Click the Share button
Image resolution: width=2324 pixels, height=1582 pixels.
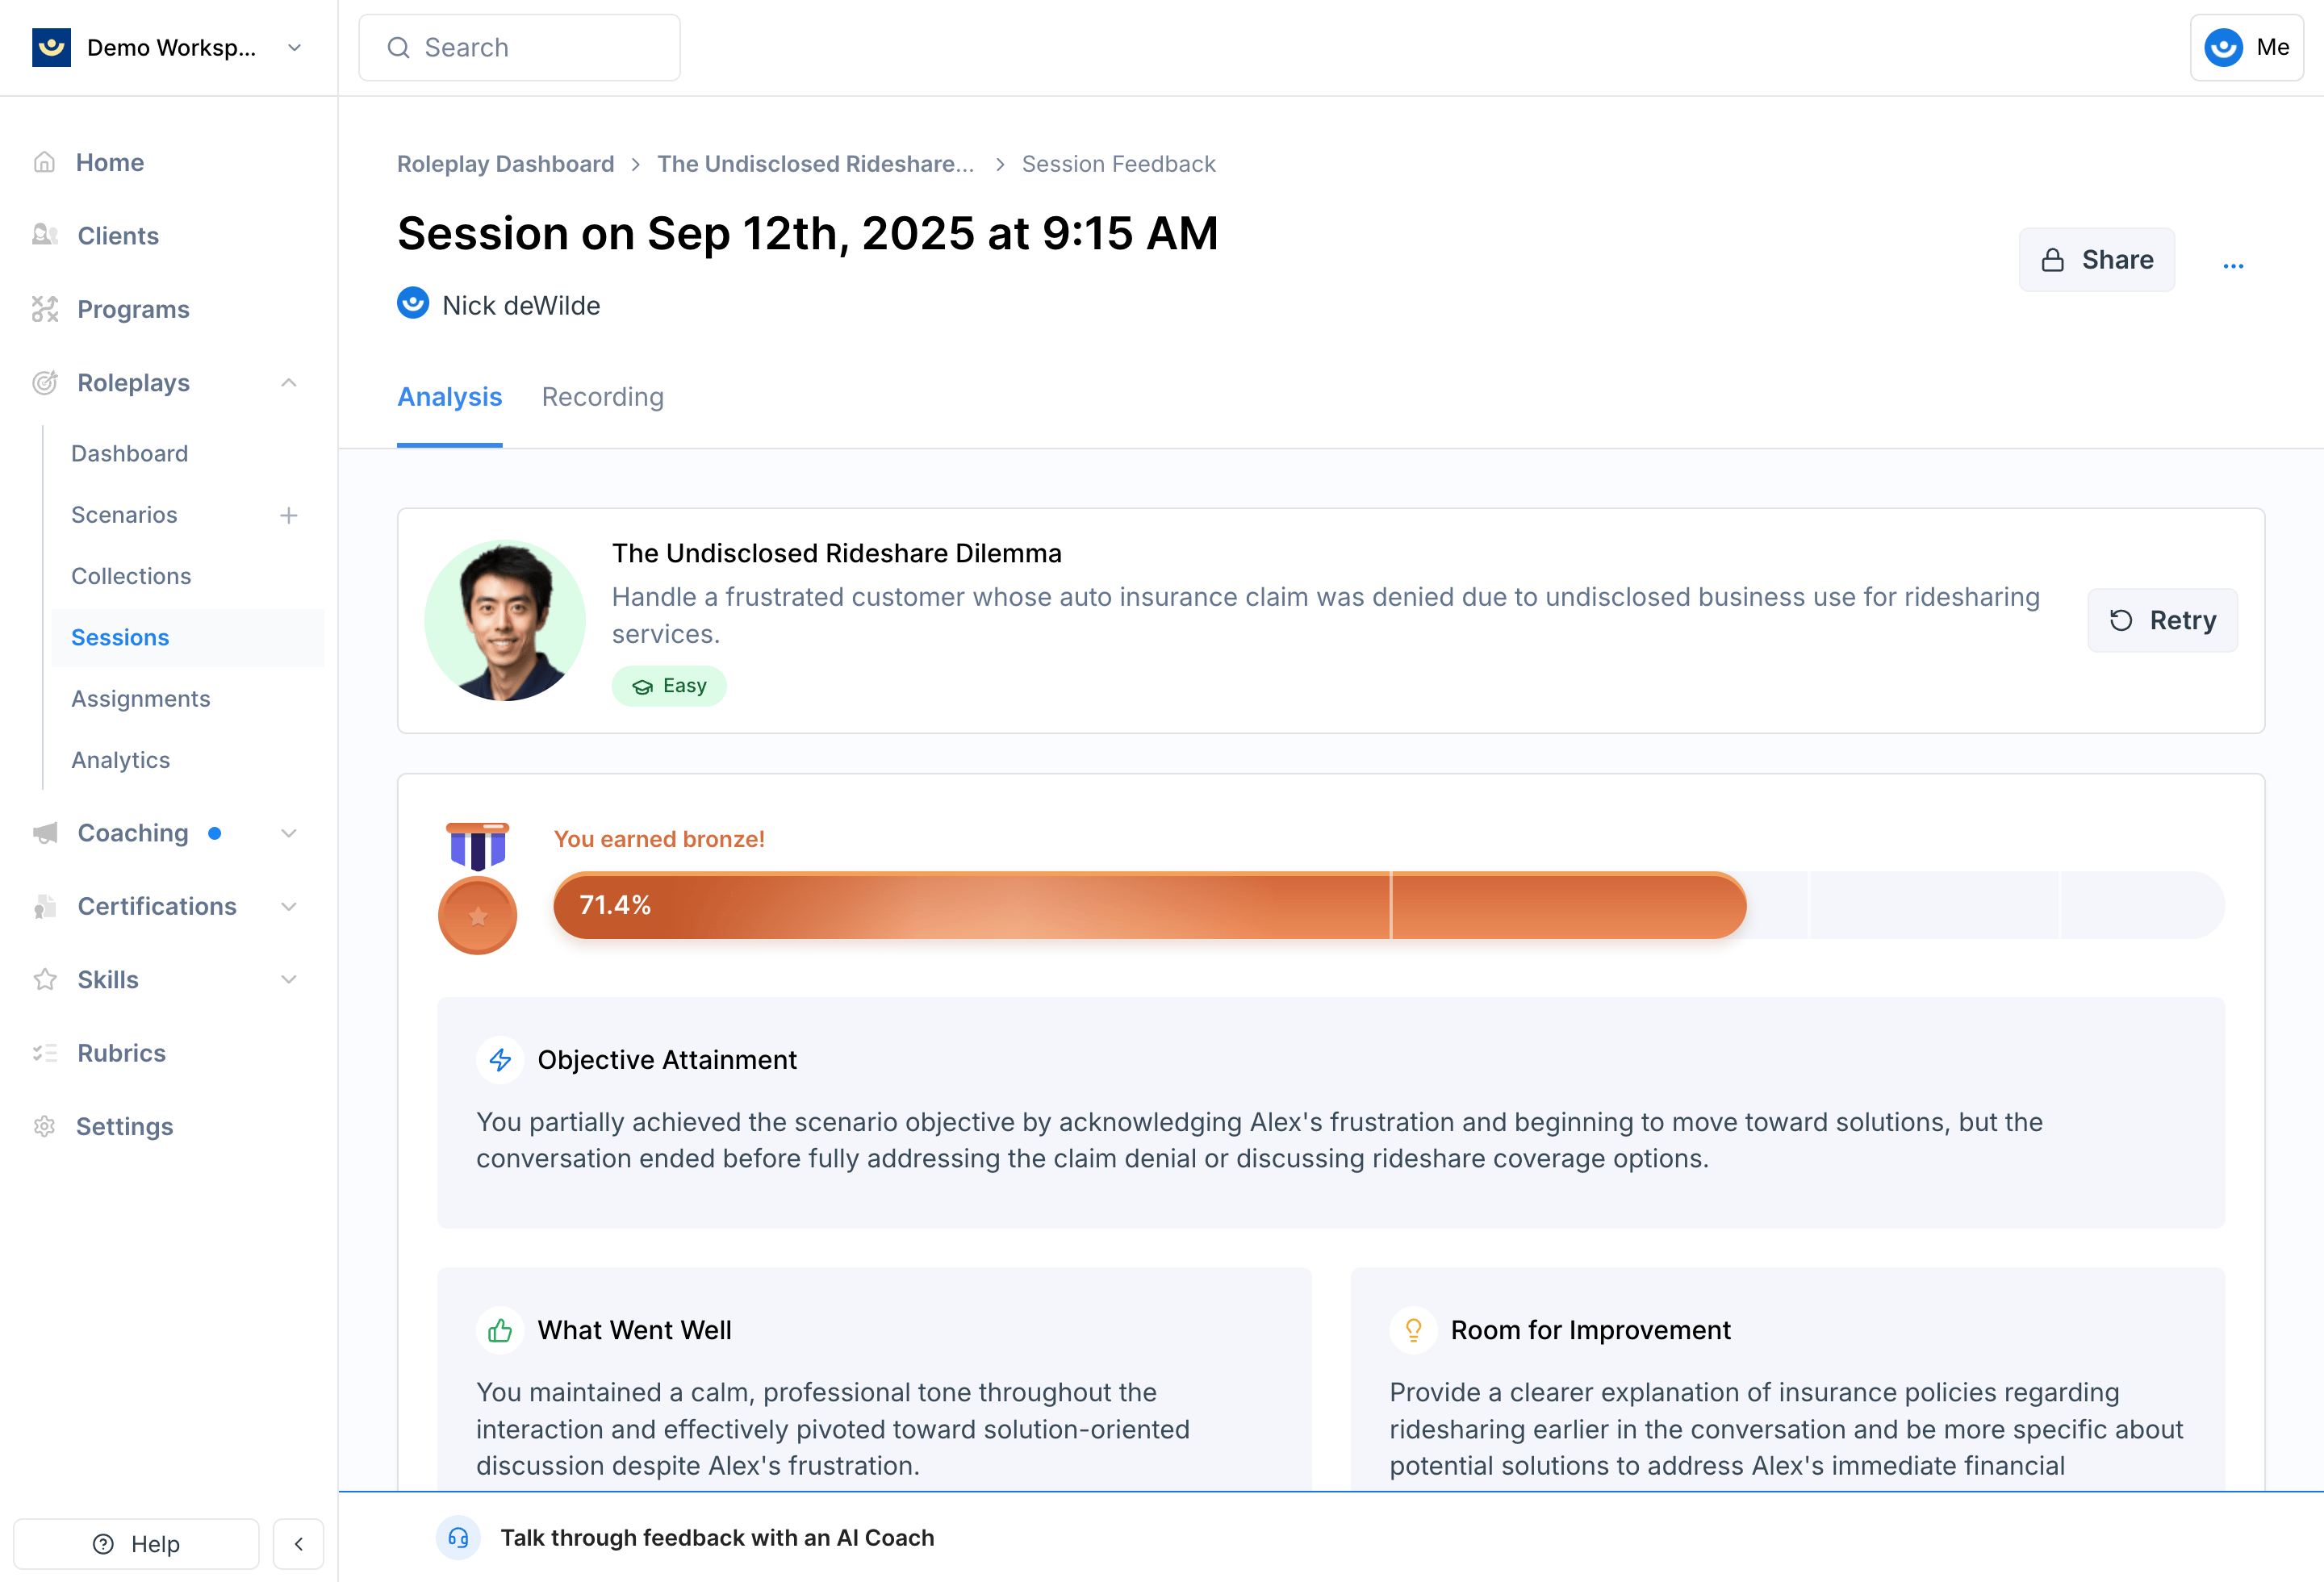(x=2096, y=260)
